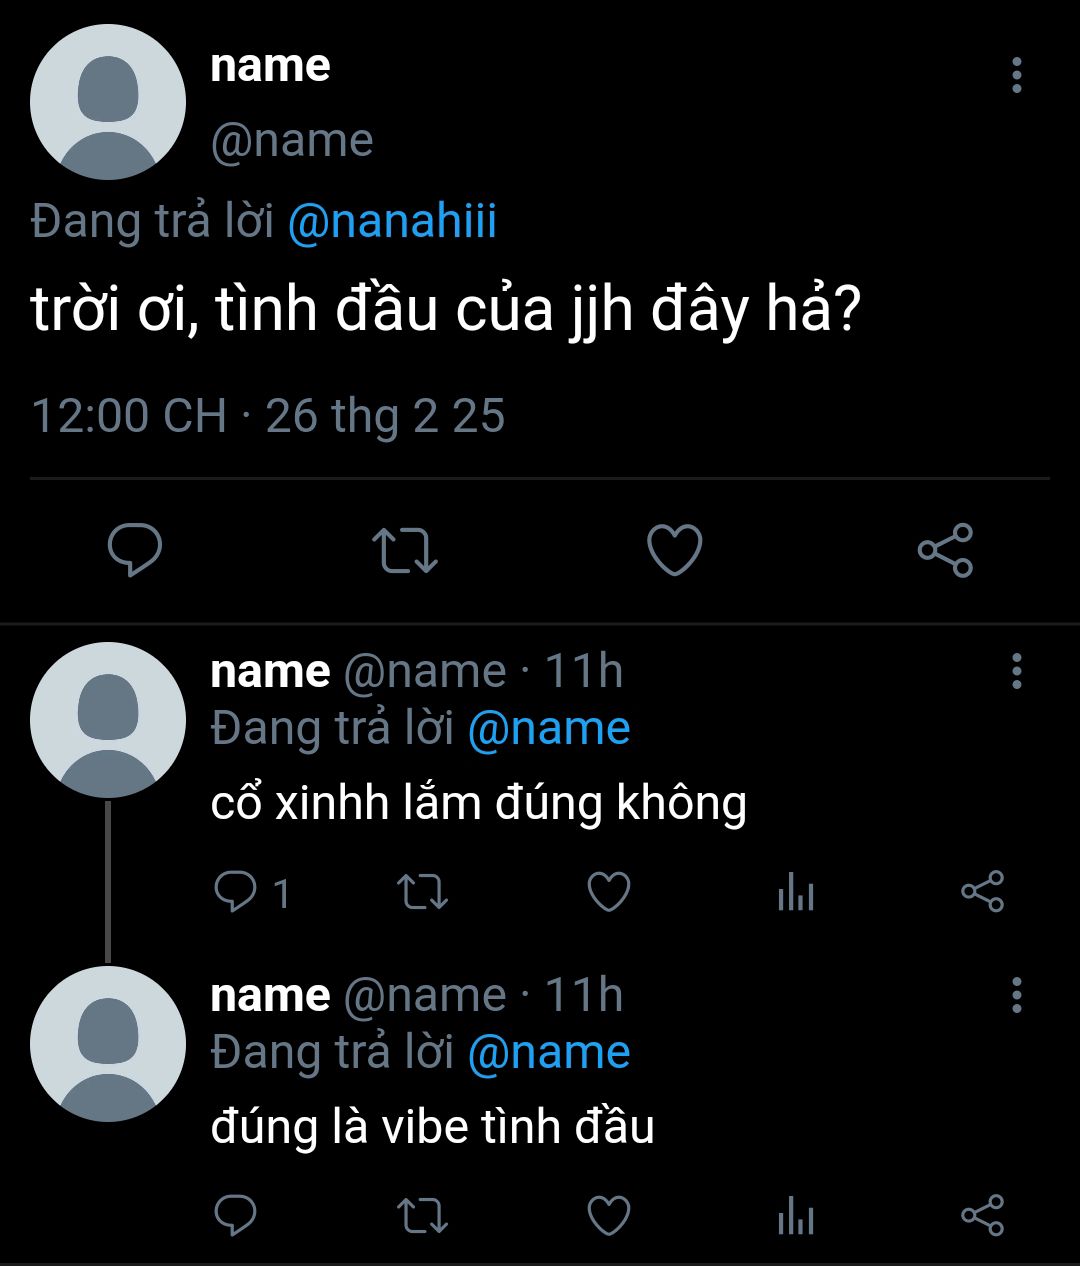
Task: Share the 'cổ xinhh lắm đúng không' reply
Action: pyautogui.click(x=982, y=892)
